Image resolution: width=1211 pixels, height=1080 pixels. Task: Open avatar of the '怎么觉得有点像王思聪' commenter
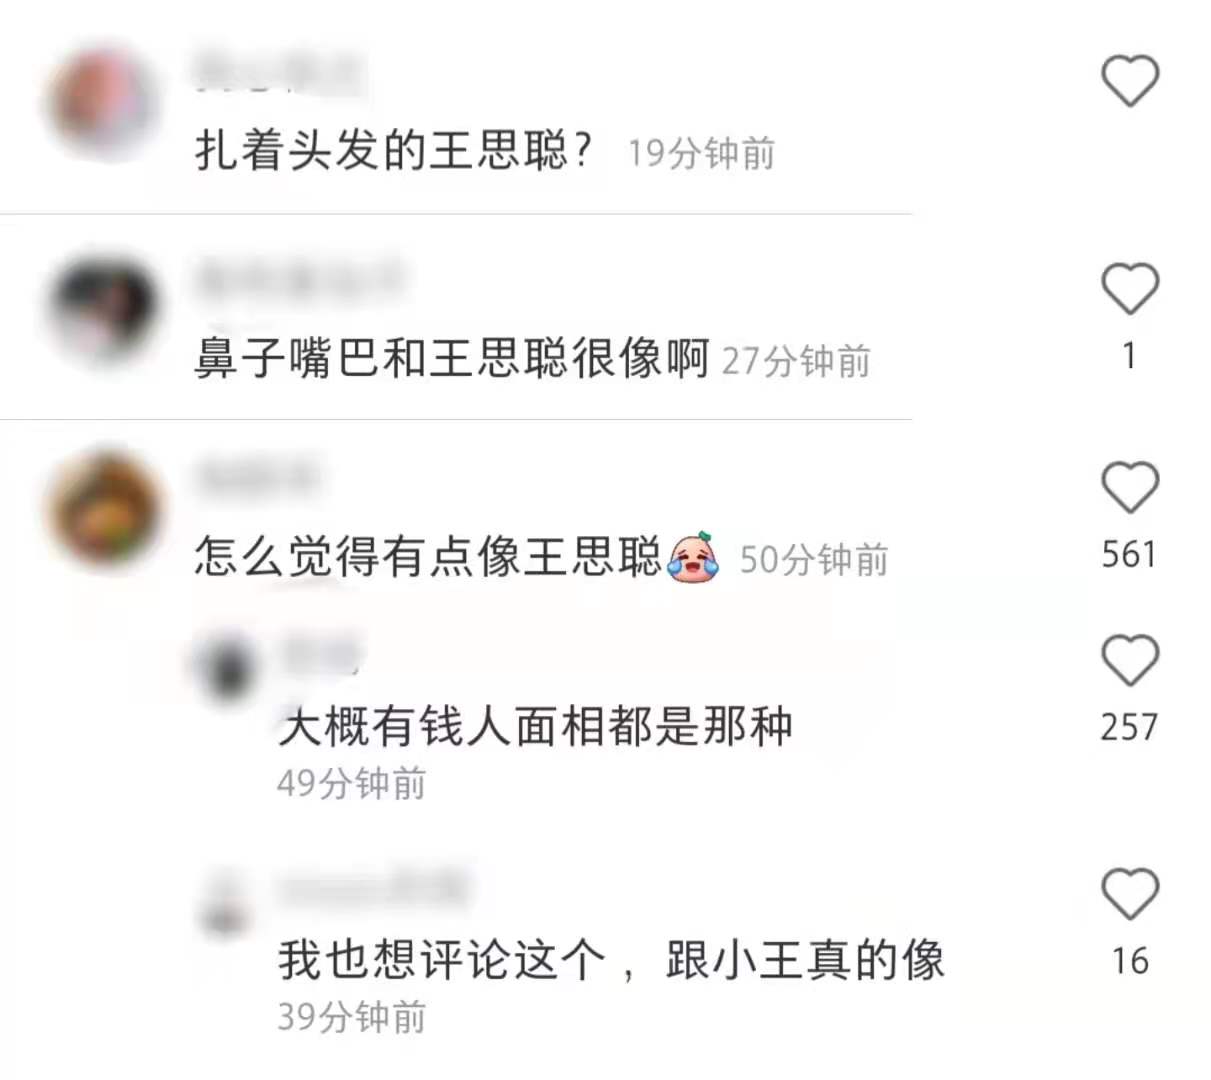pos(103,510)
